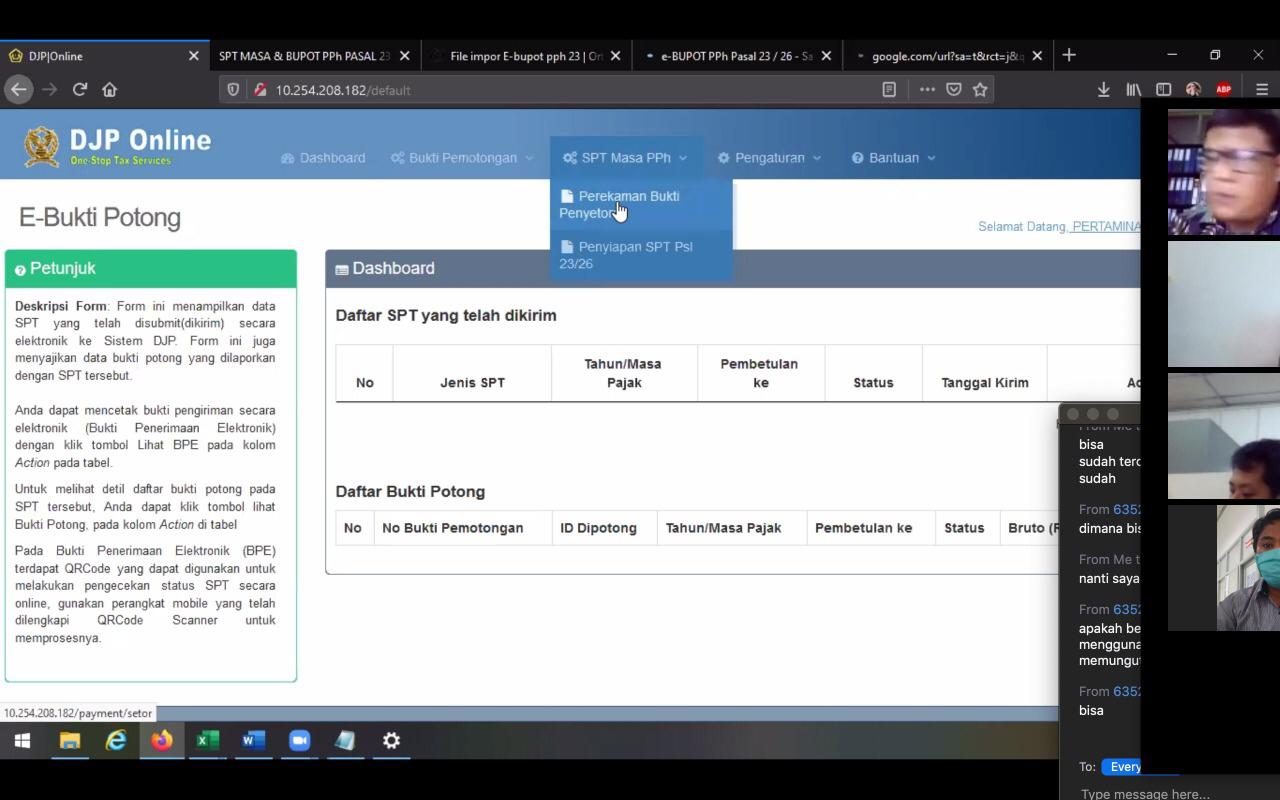Open the Firefox hamburger menu icon

pos(1262,89)
